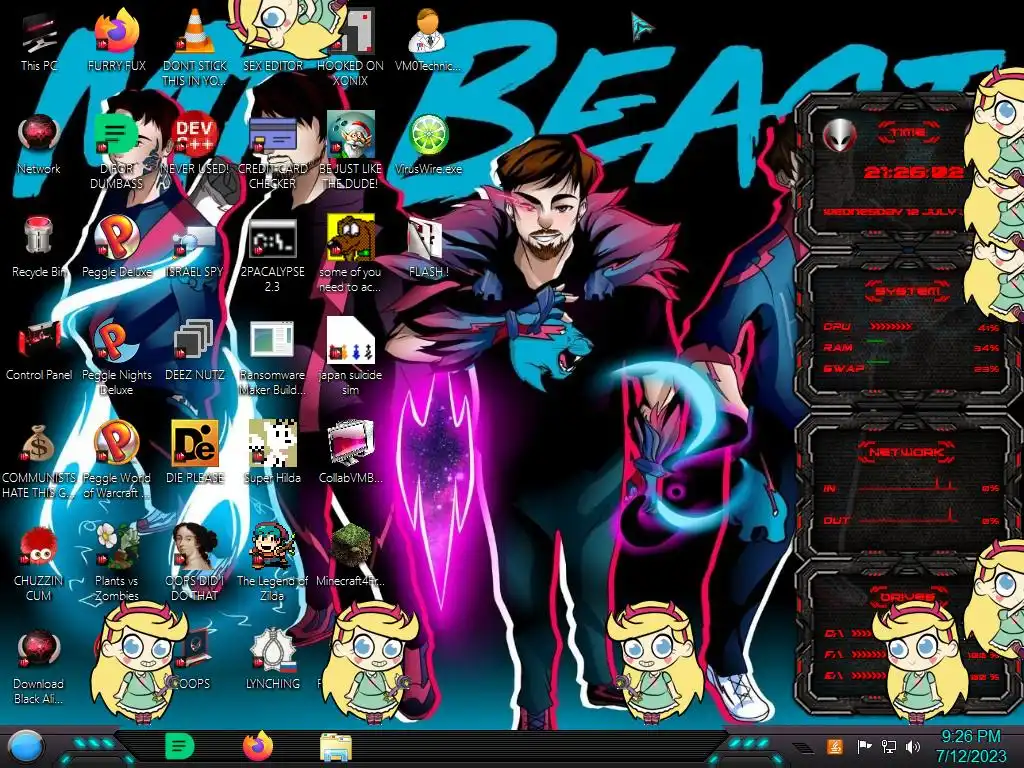Open Download Black Ali... shortcut
The image size is (1024, 768).
click(x=39, y=666)
